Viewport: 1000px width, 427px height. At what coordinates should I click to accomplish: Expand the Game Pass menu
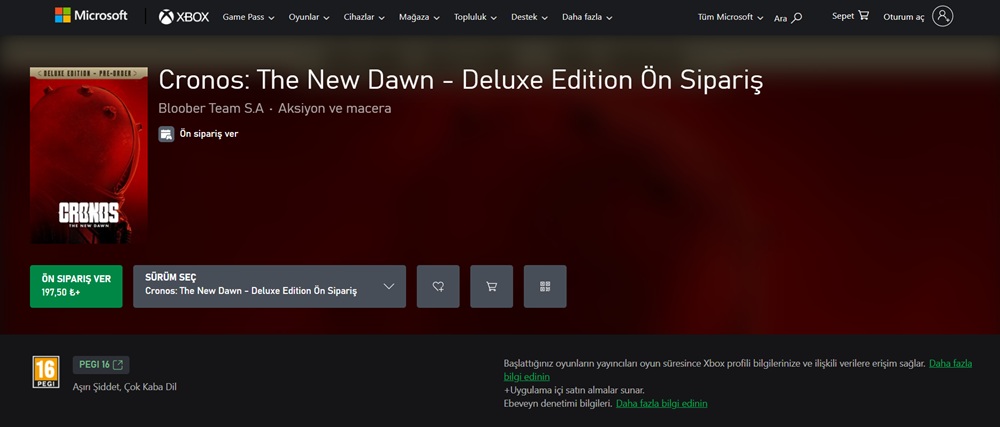point(248,18)
